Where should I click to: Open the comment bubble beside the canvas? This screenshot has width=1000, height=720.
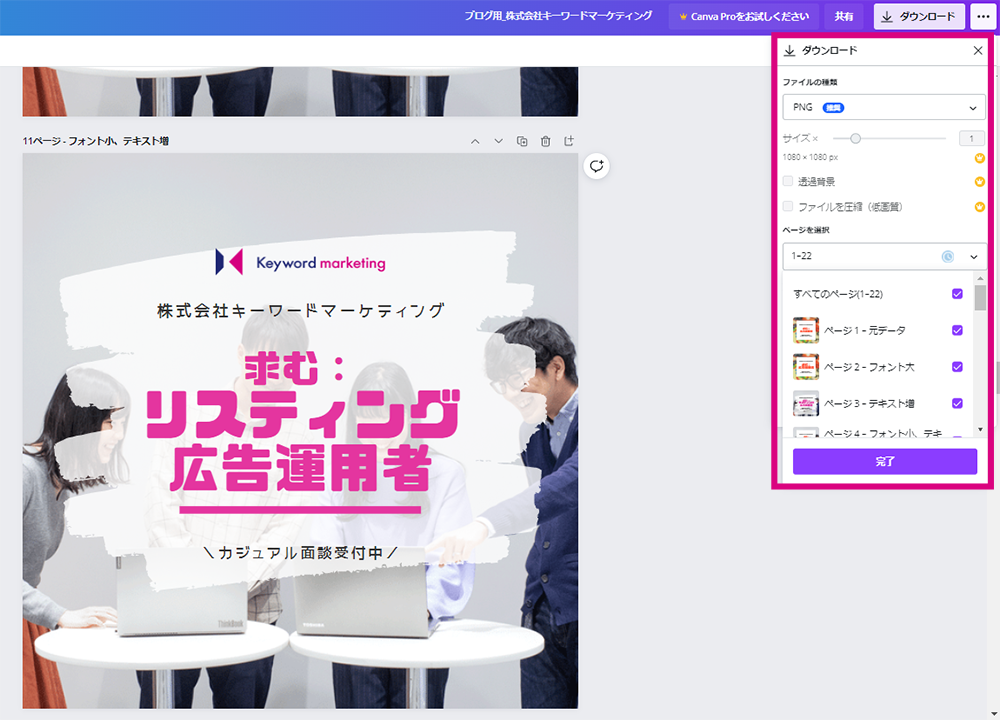(596, 166)
